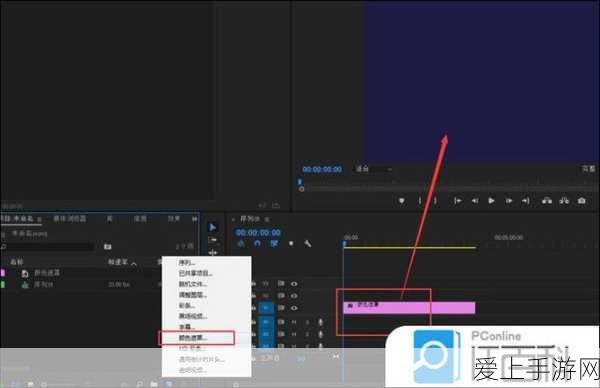600x388 pixels.
Task: Click the pink label swatch of 颜色遮罩
Action: coord(3,273)
